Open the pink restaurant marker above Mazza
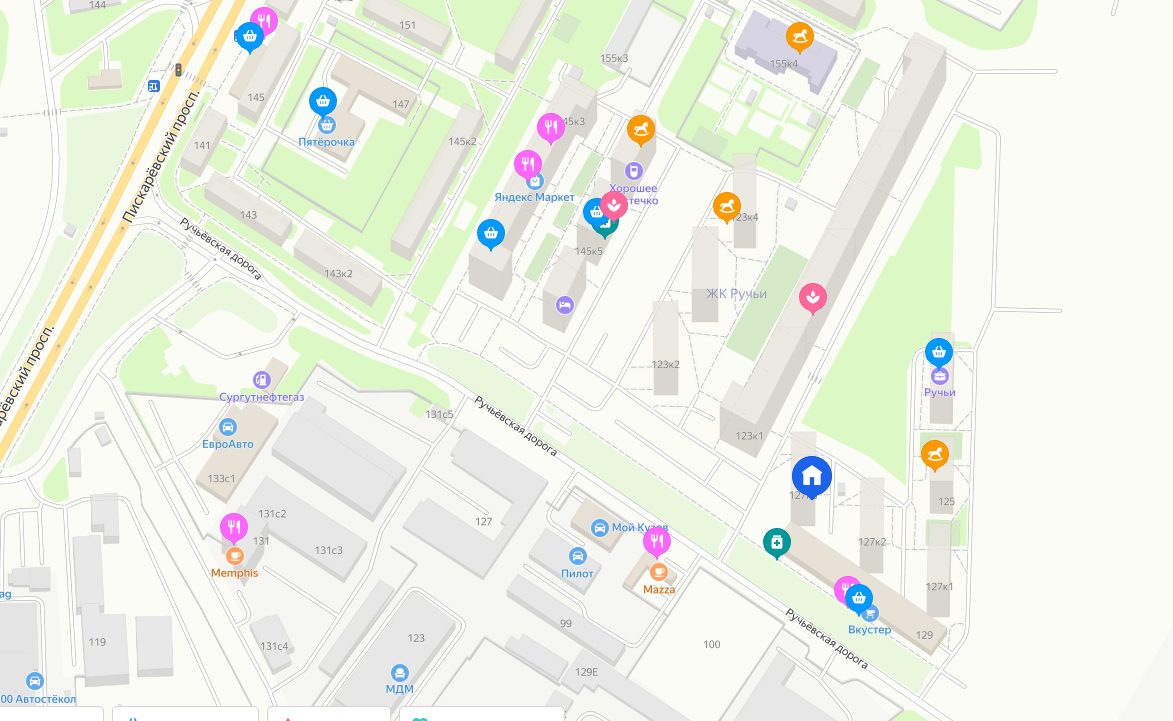1173x721 pixels. [x=657, y=541]
